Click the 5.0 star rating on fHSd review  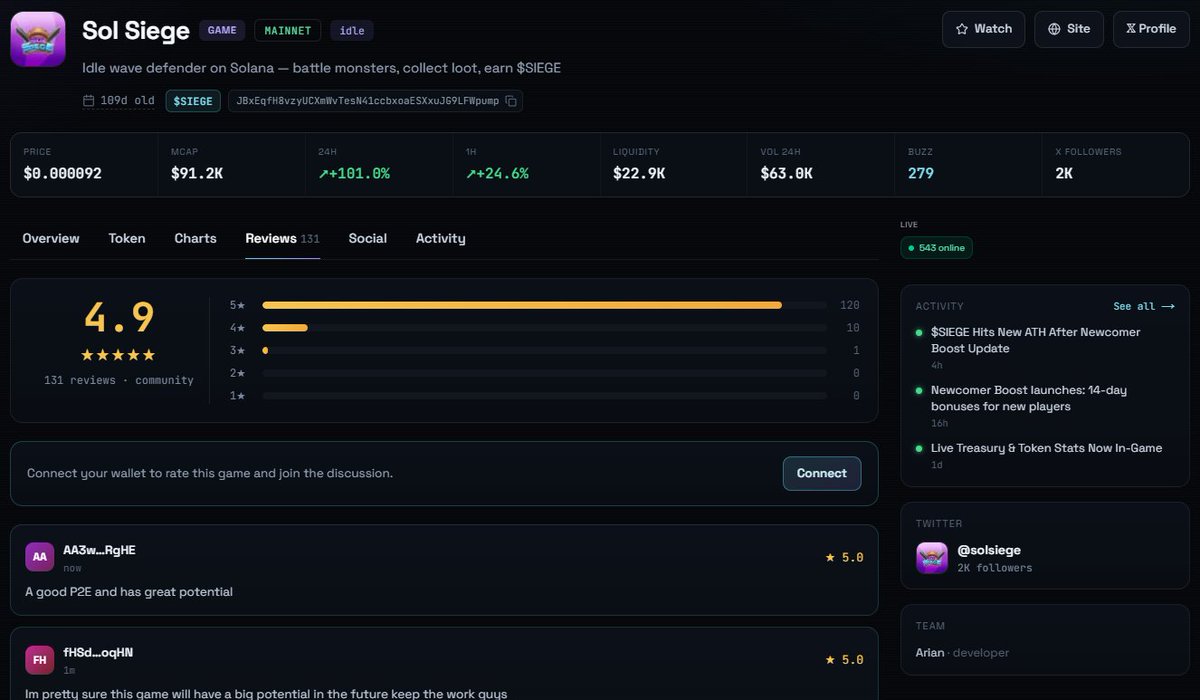(844, 660)
